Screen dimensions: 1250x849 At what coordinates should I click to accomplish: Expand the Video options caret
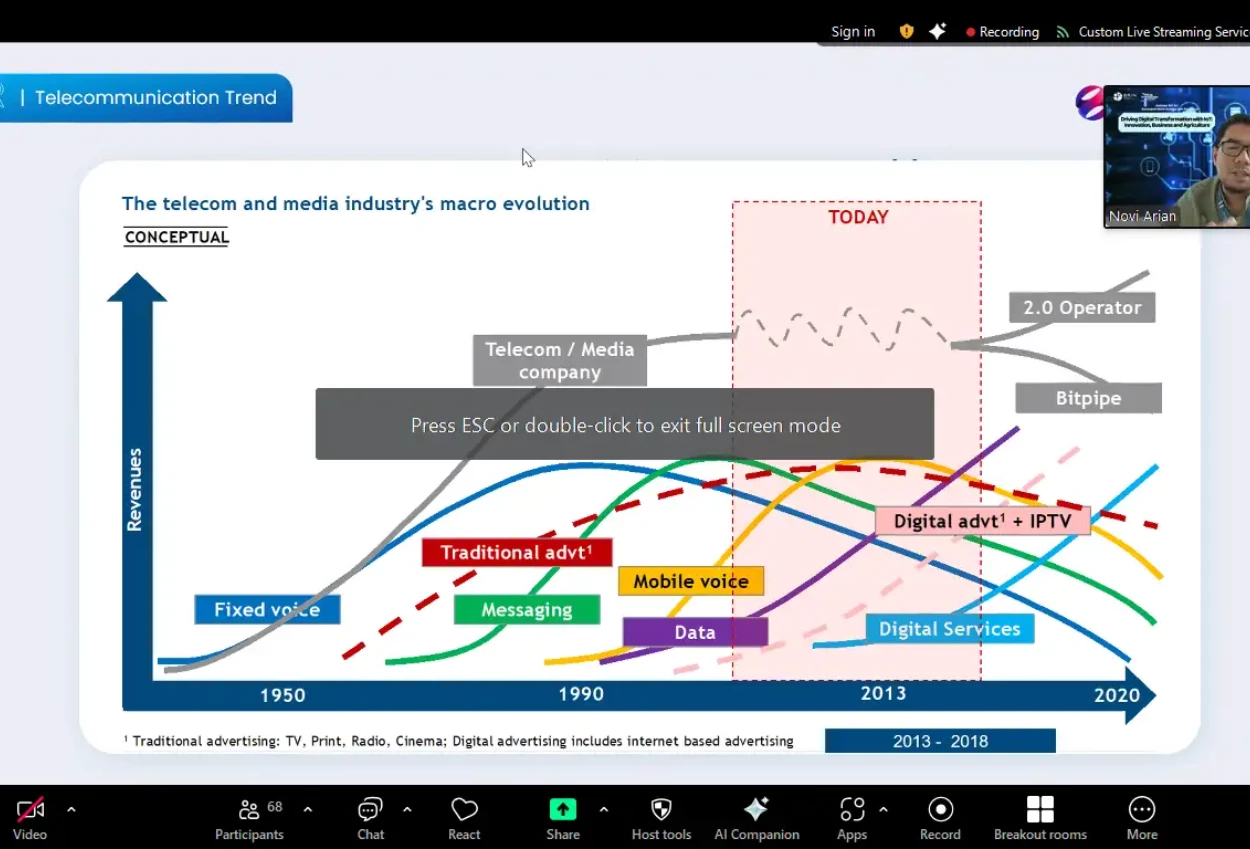click(71, 809)
